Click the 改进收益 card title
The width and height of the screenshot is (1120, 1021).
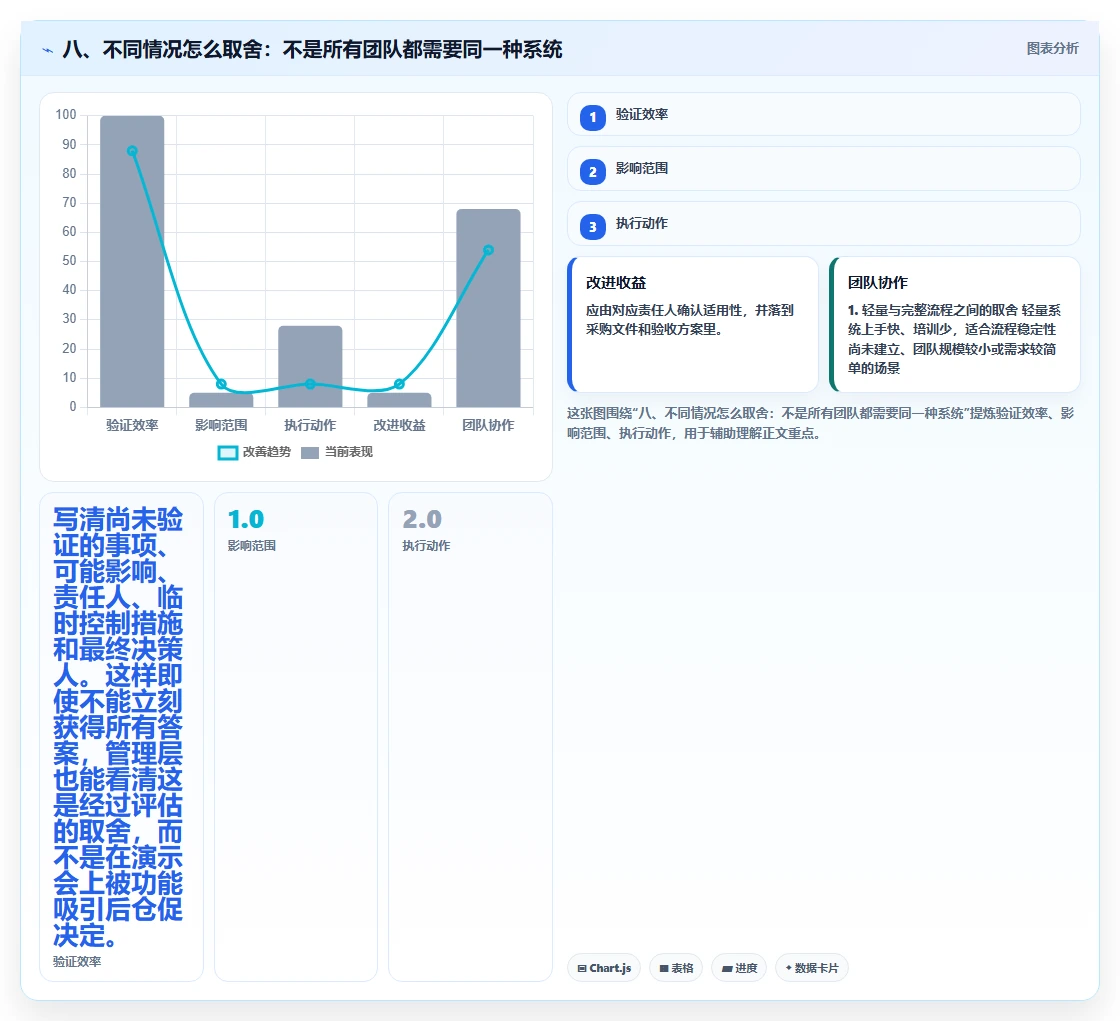616,283
